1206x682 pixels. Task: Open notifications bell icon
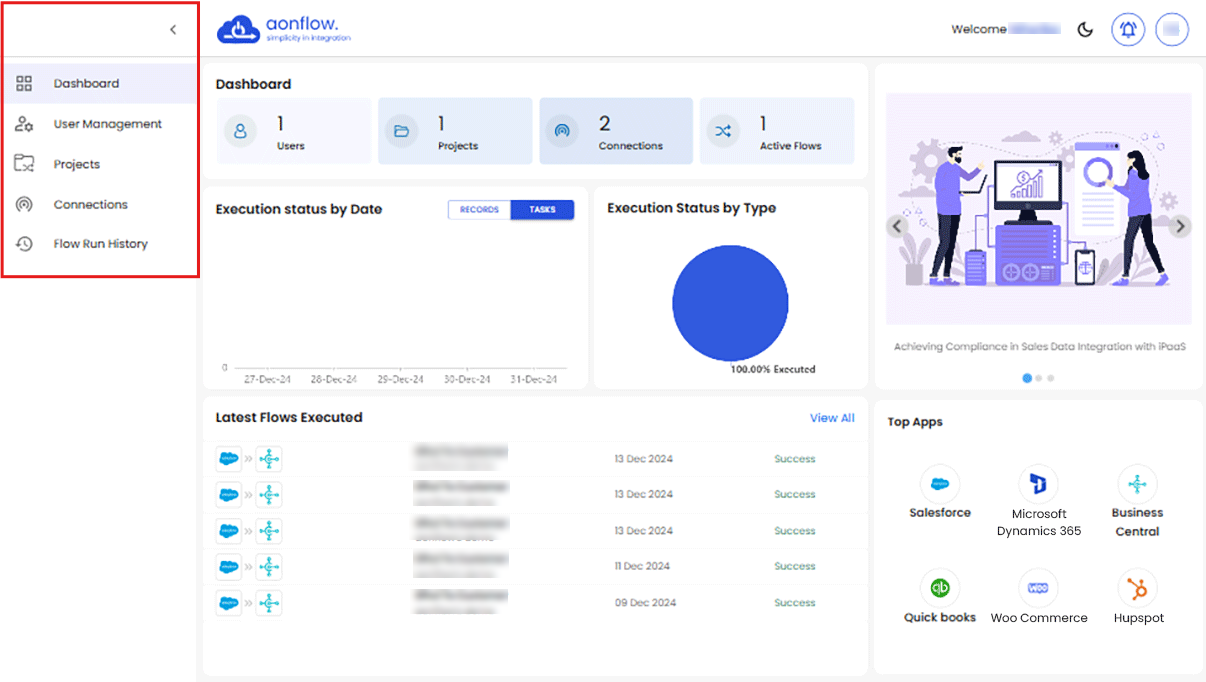point(1128,29)
